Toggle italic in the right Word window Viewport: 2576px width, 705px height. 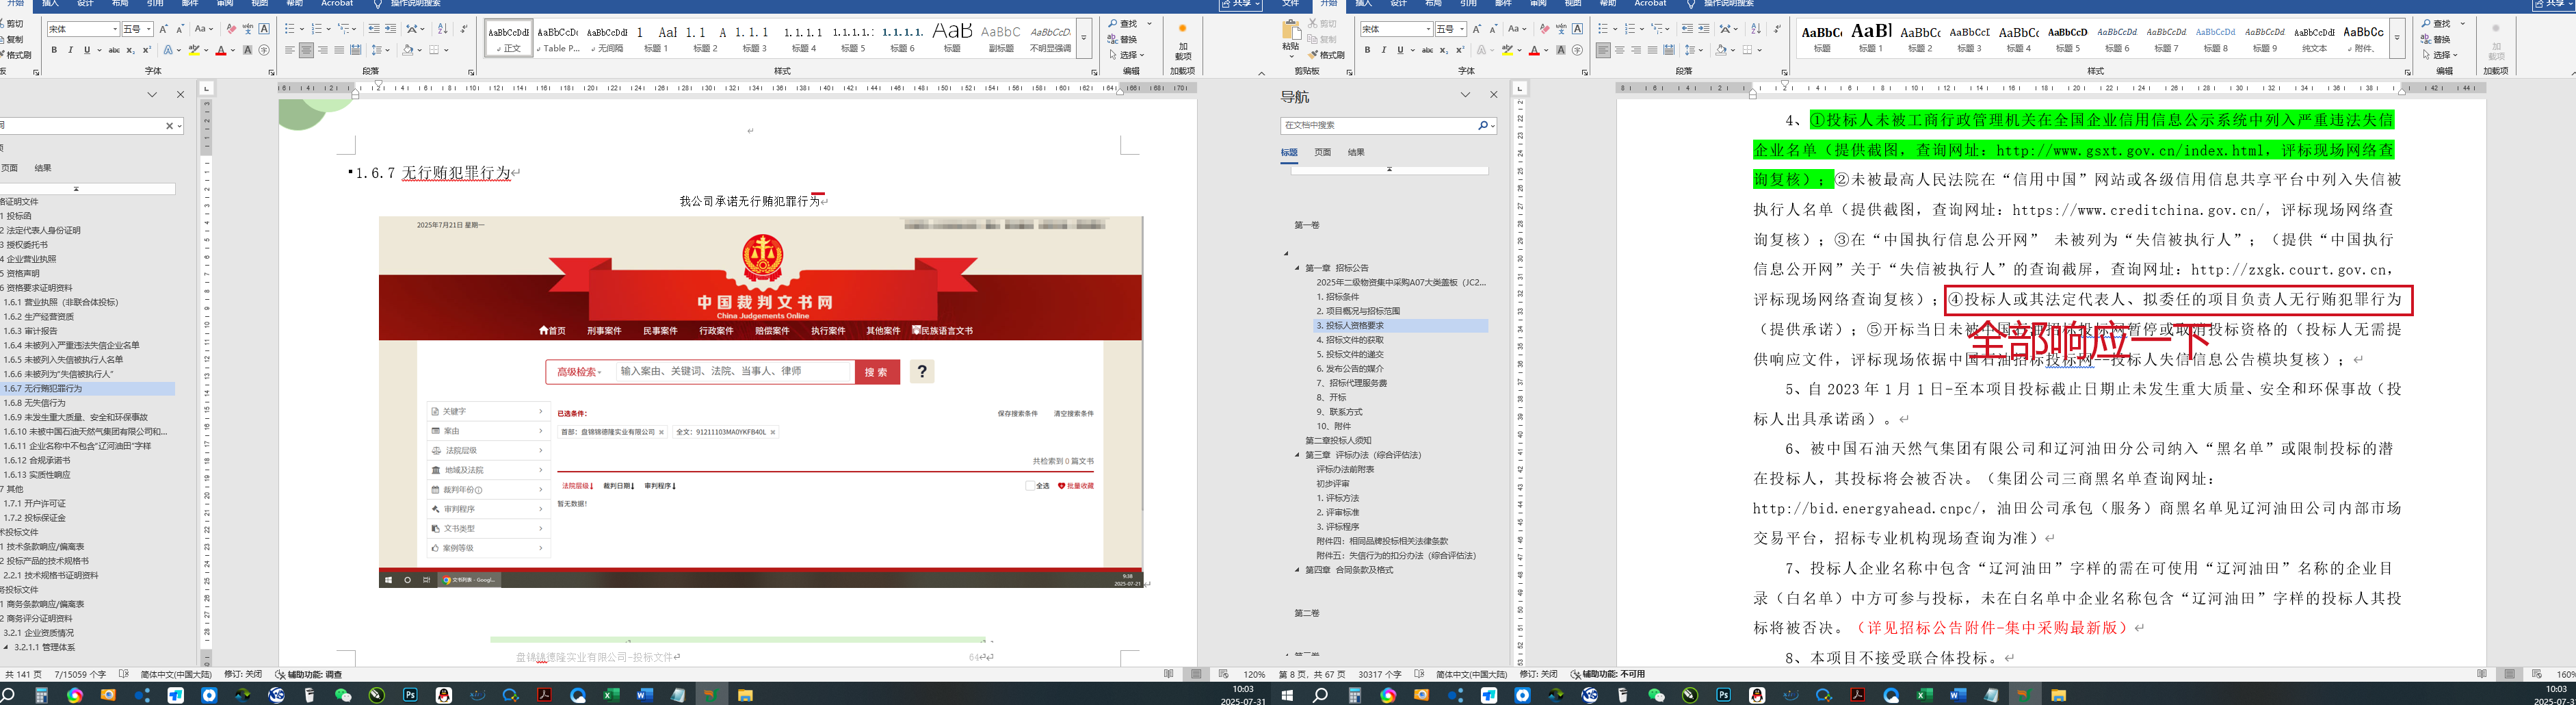coord(1384,50)
